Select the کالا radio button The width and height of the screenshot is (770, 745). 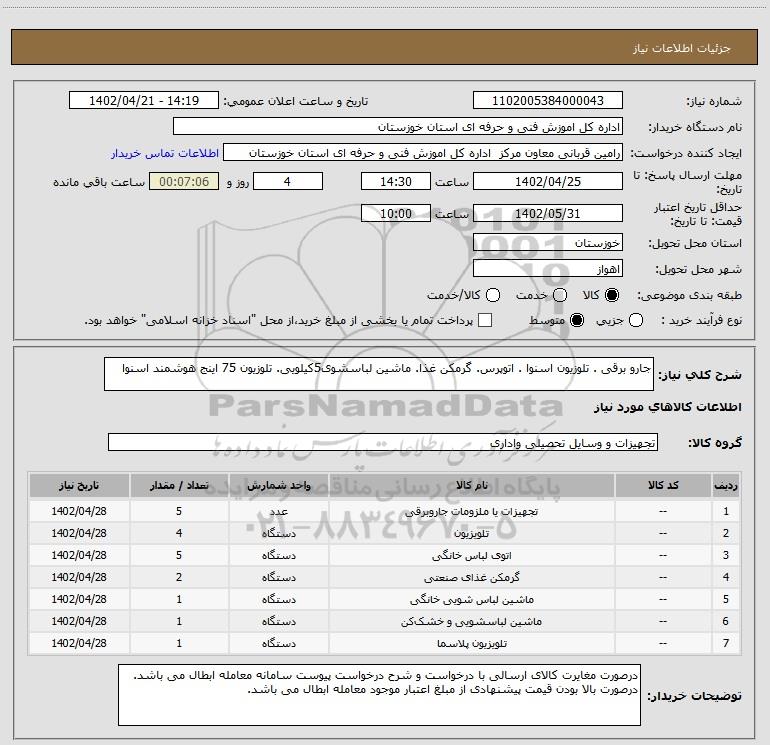point(612,295)
